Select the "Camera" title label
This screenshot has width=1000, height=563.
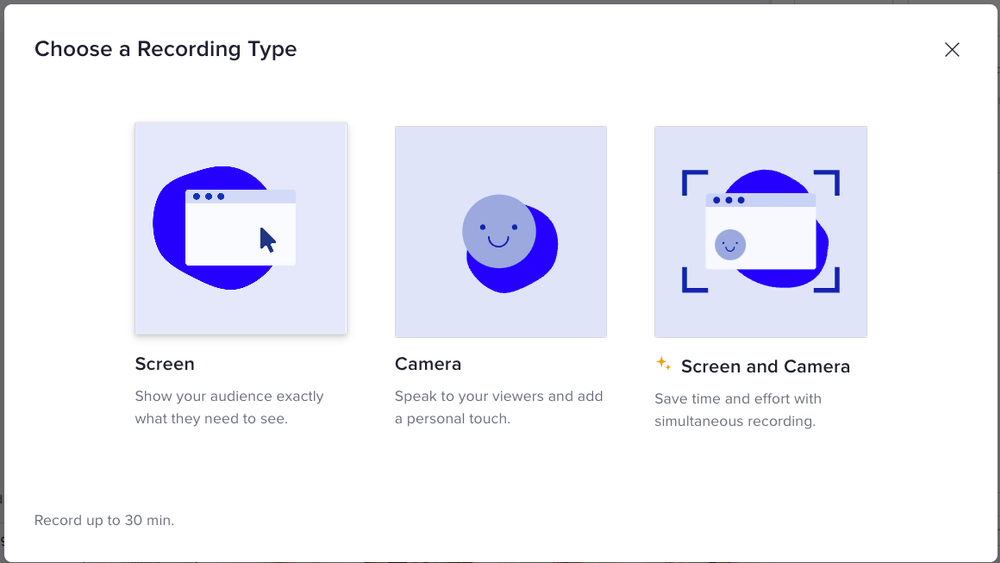tap(428, 364)
